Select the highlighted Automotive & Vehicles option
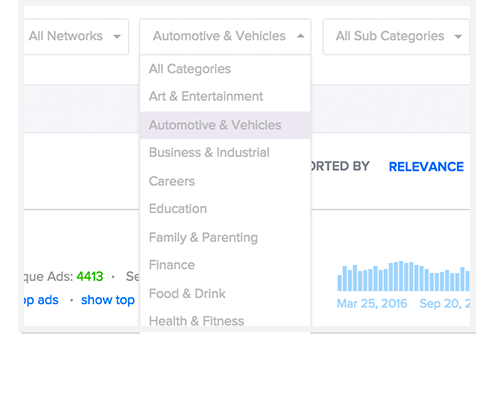 pyautogui.click(x=225, y=125)
